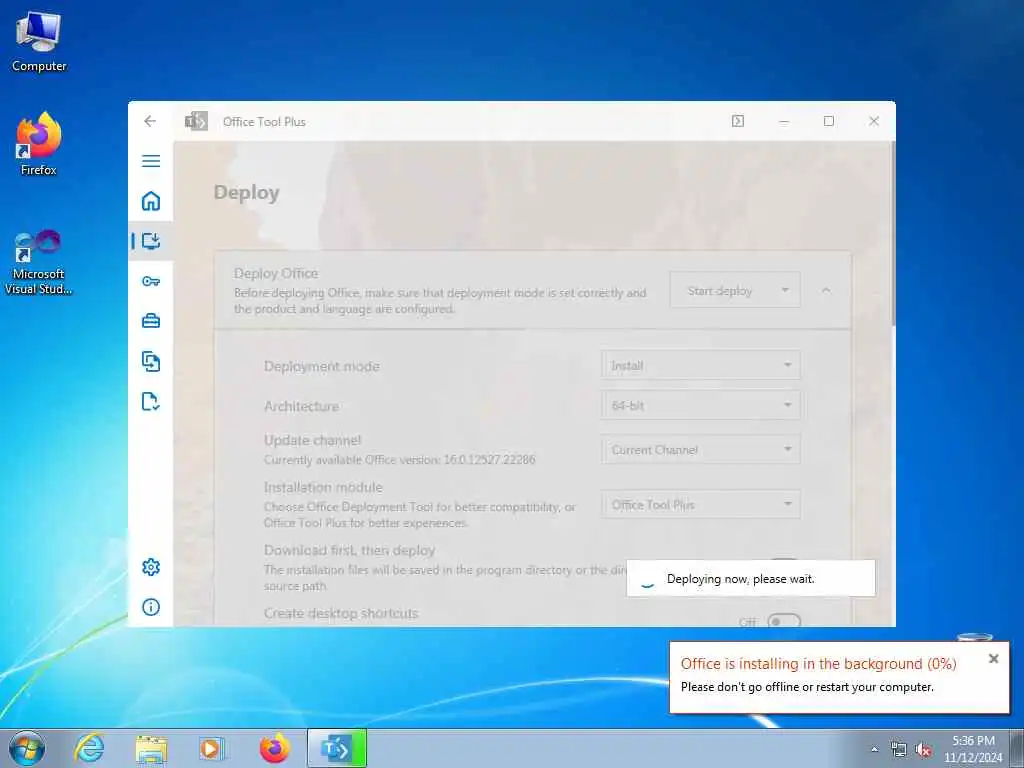The height and width of the screenshot is (768, 1024).
Task: Open Settings gear in Office Tool Plus
Action: pyautogui.click(x=151, y=567)
